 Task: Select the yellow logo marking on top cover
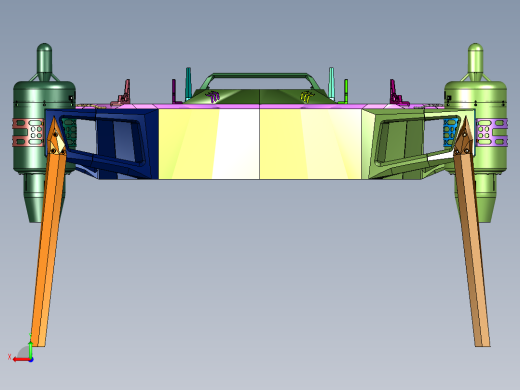[x=307, y=96]
